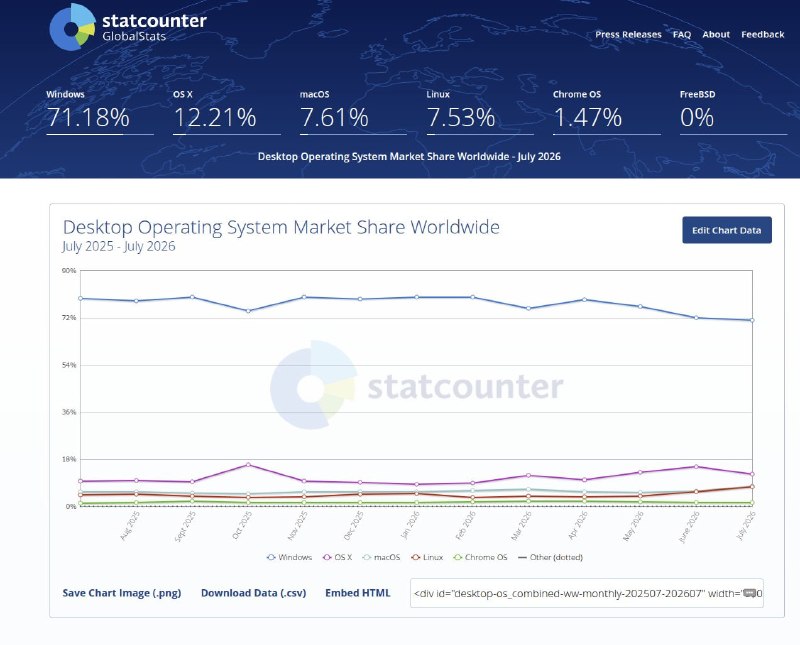Toggle the Chrome OS series in the legend
Image resolution: width=800 pixels, height=645 pixels.
tap(481, 557)
